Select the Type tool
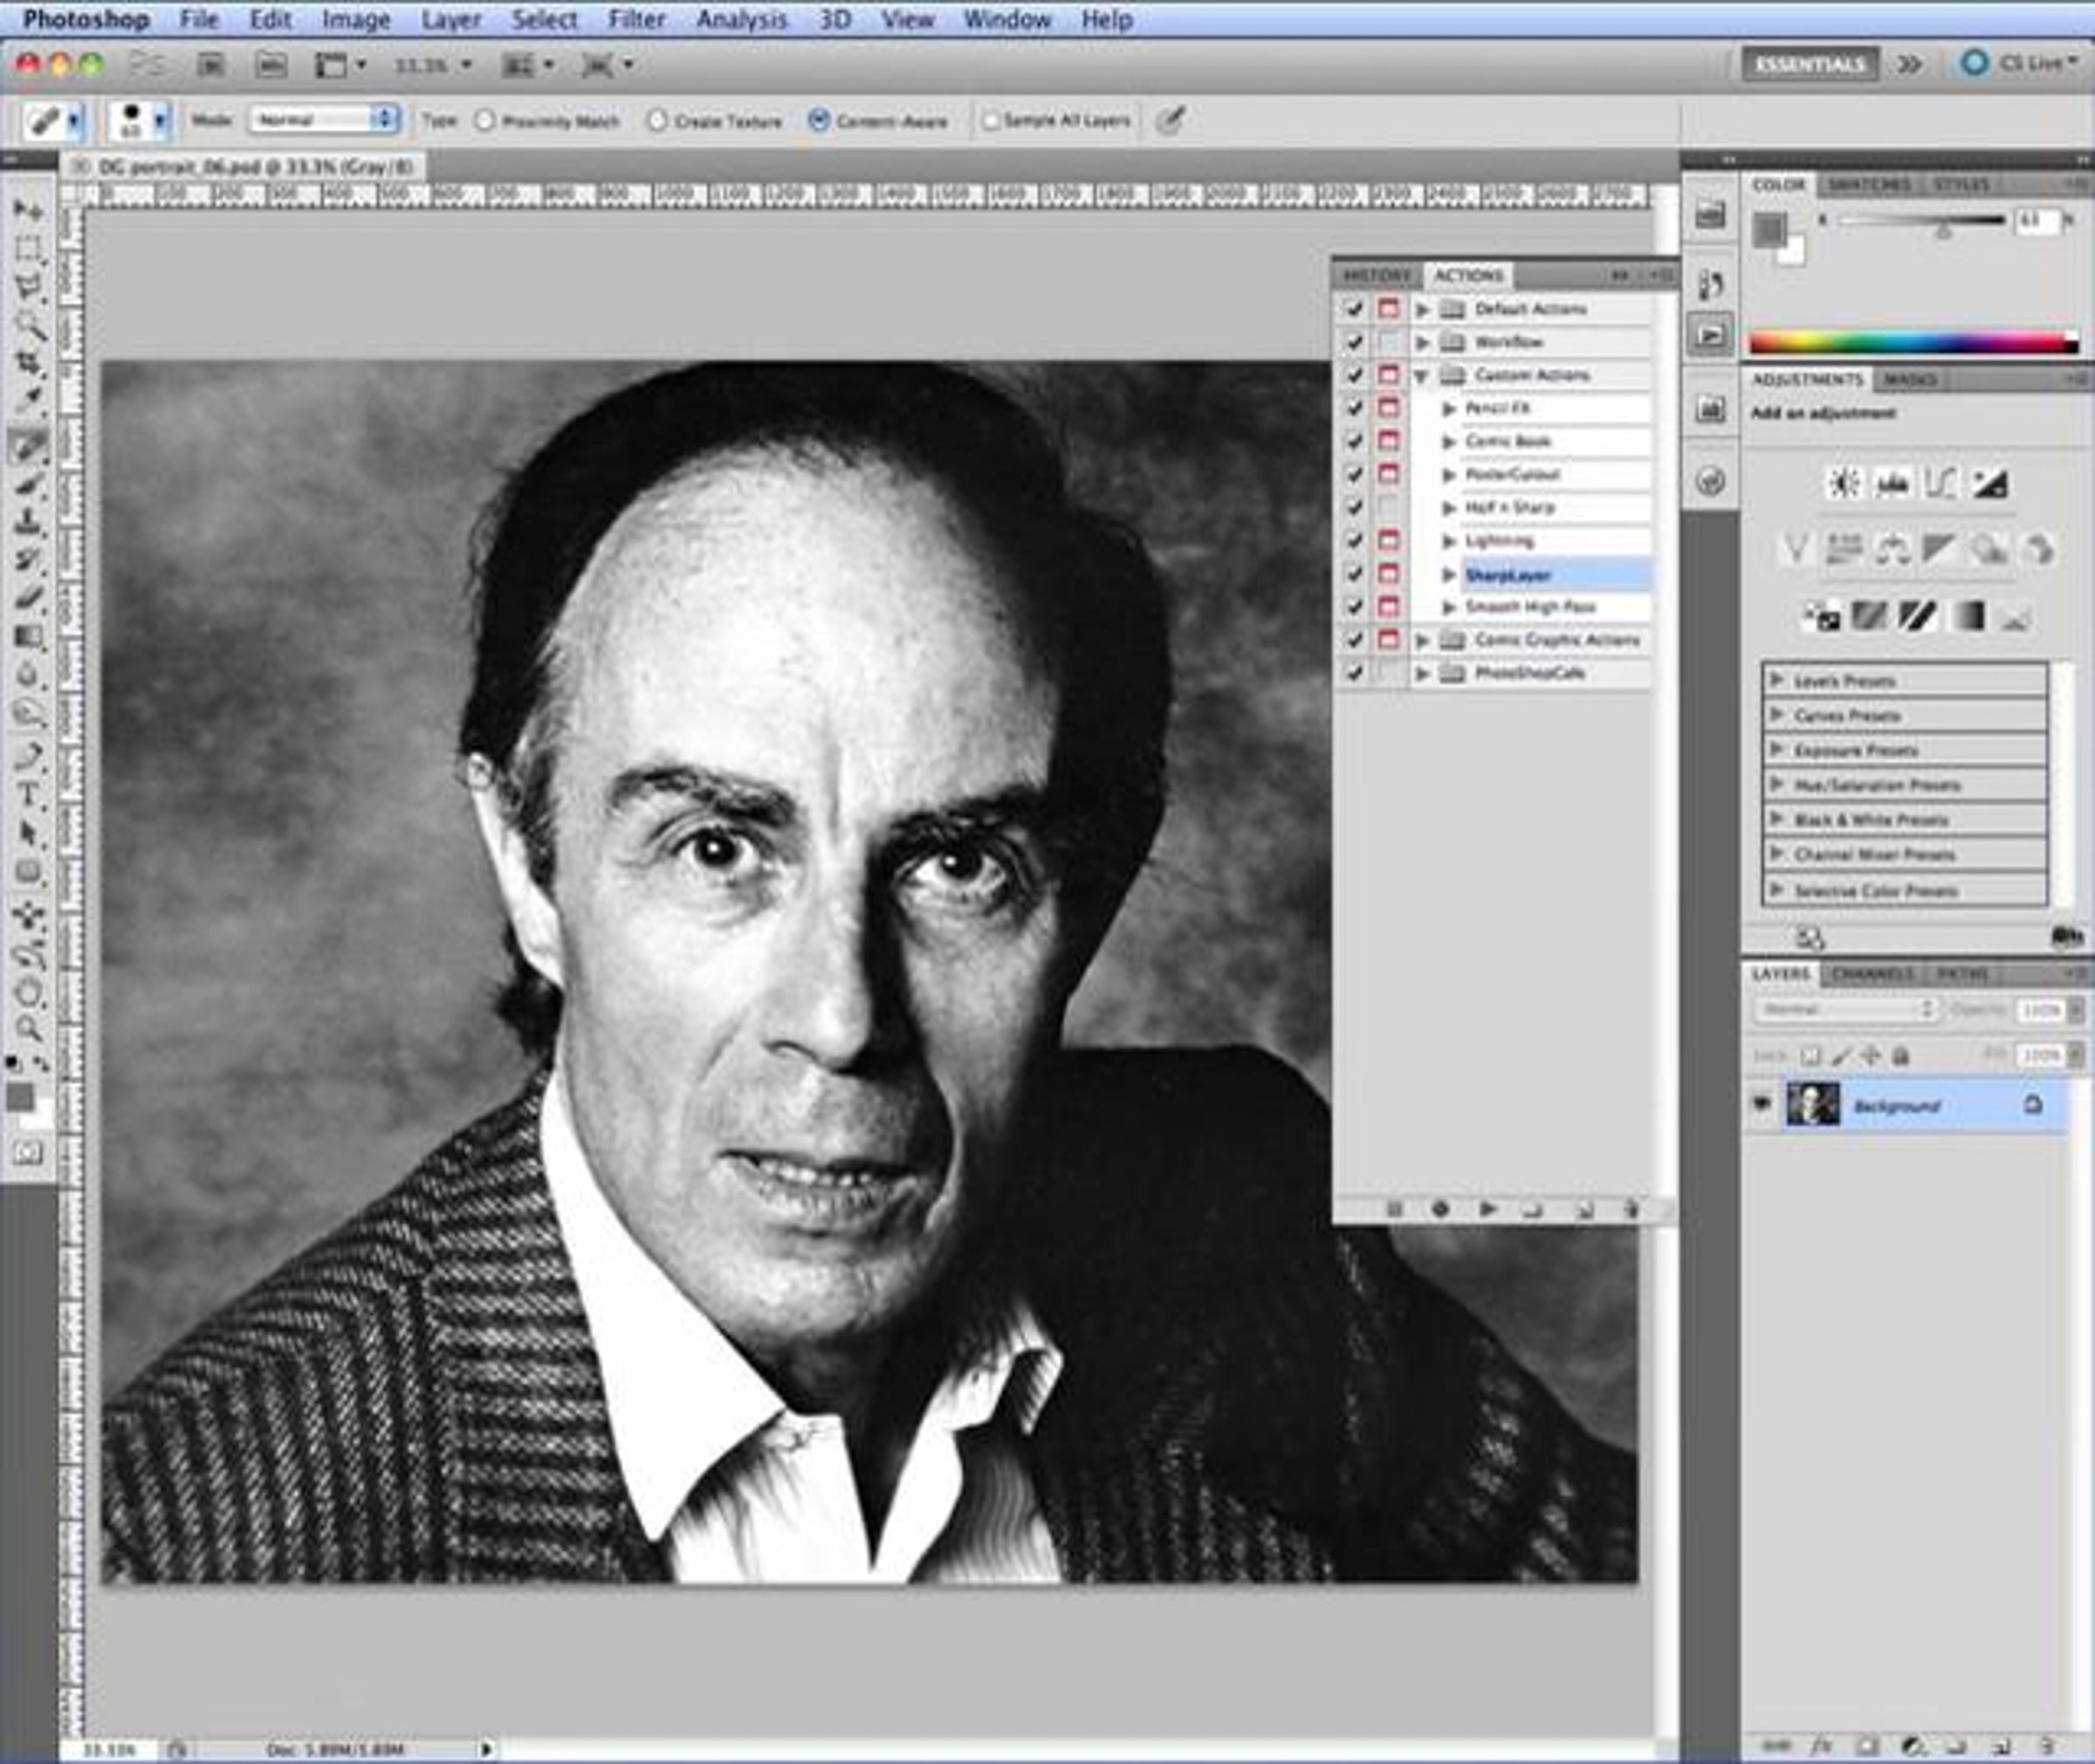 pyautogui.click(x=28, y=795)
